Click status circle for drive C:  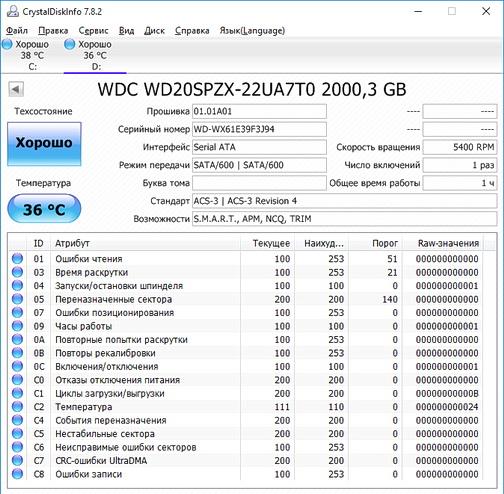(7, 44)
